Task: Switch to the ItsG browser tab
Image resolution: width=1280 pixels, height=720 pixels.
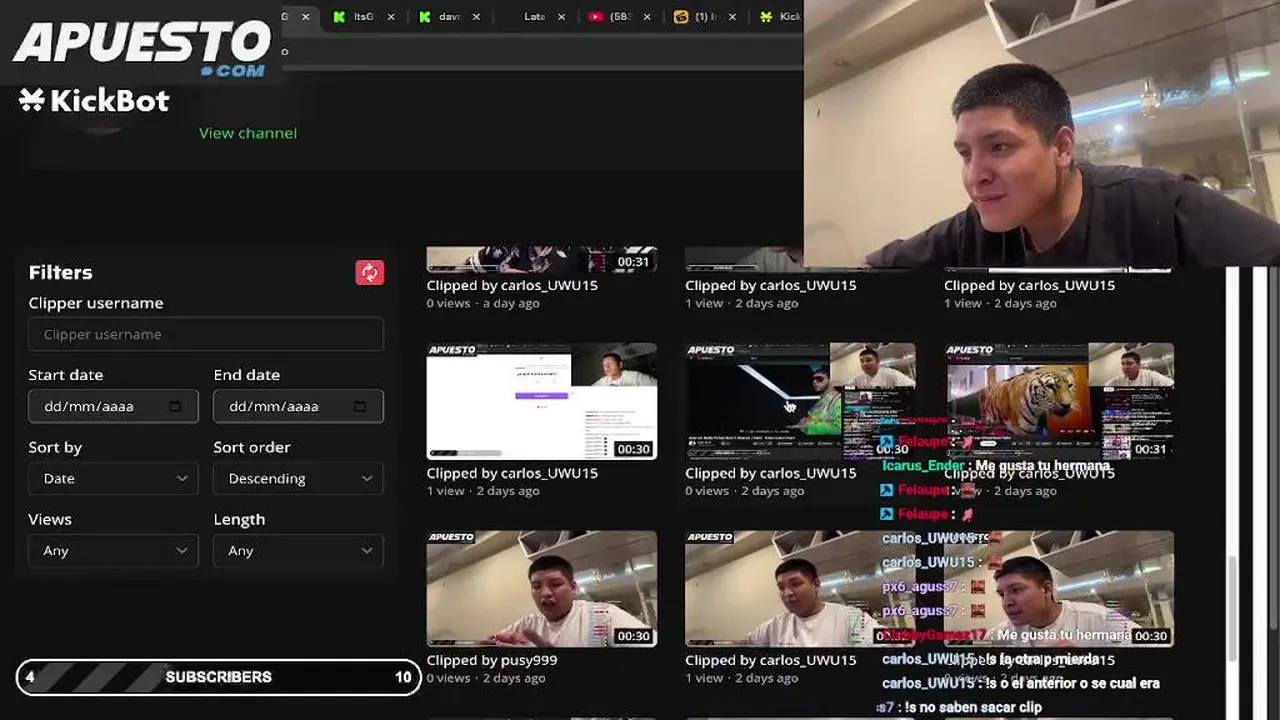Action: coord(362,17)
